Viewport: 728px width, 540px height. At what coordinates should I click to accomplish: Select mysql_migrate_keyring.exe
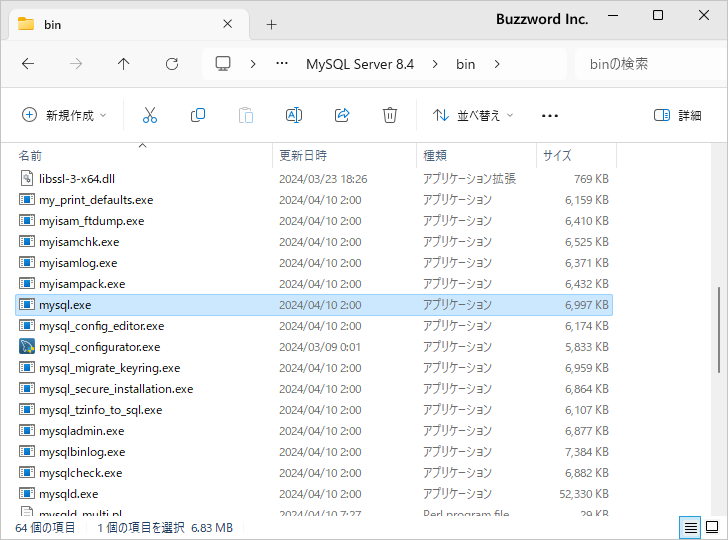coord(314,368)
